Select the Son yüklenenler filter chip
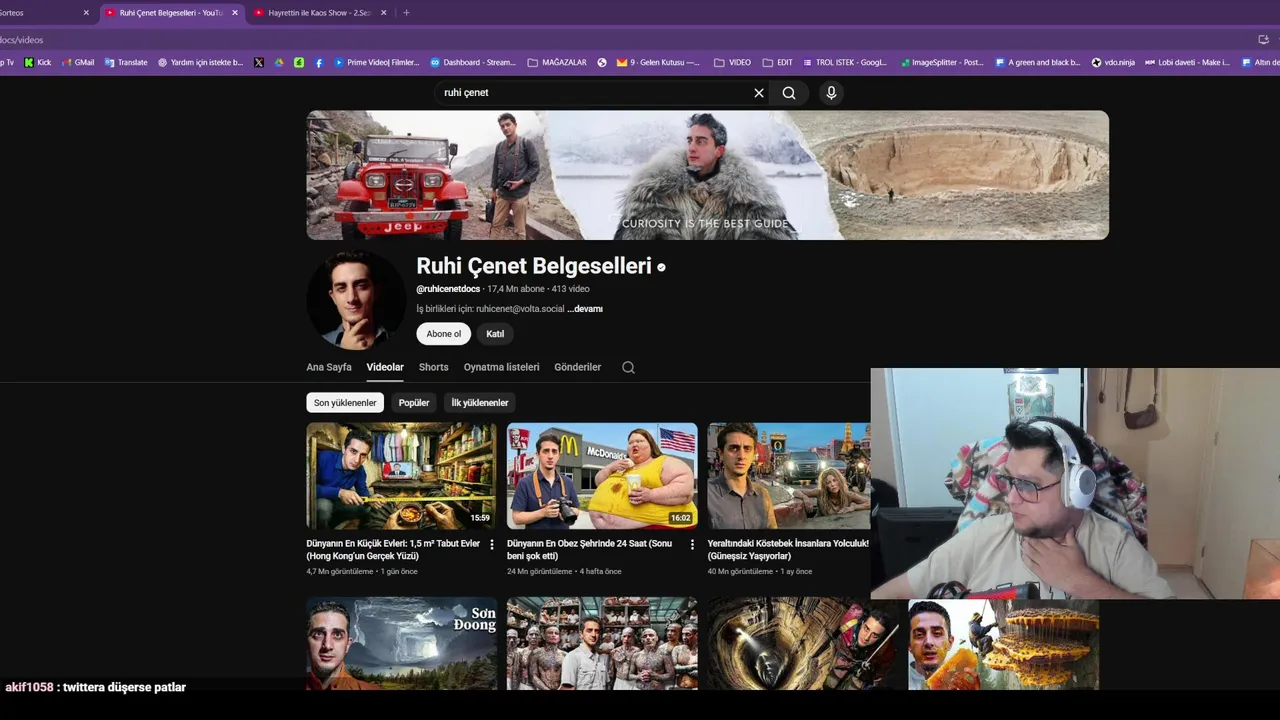The width and height of the screenshot is (1280, 720). [345, 403]
